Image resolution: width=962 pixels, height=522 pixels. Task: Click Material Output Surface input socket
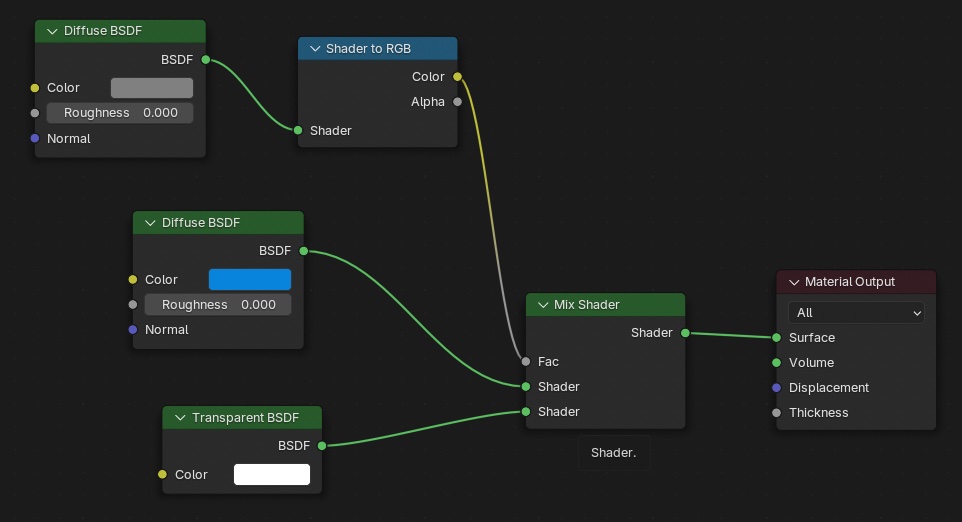[776, 337]
